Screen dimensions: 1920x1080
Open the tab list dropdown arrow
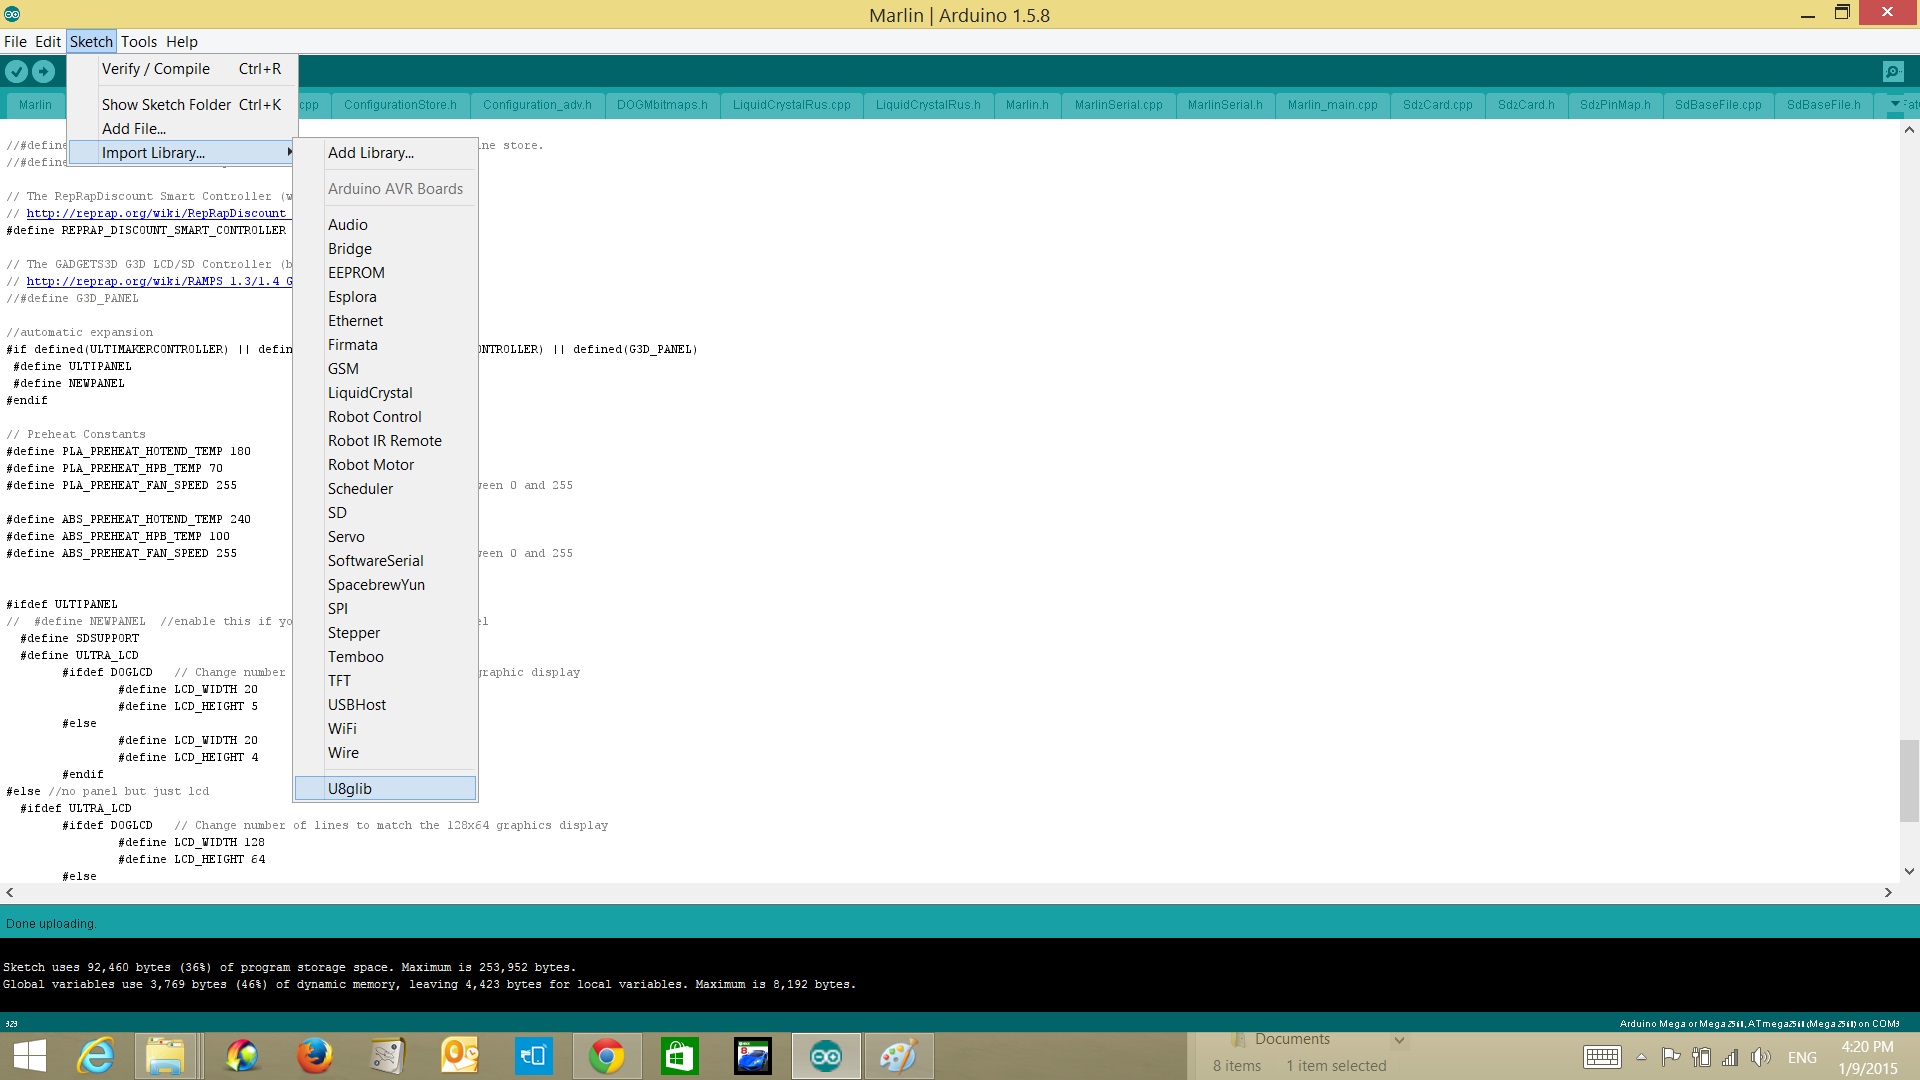pyautogui.click(x=1895, y=104)
